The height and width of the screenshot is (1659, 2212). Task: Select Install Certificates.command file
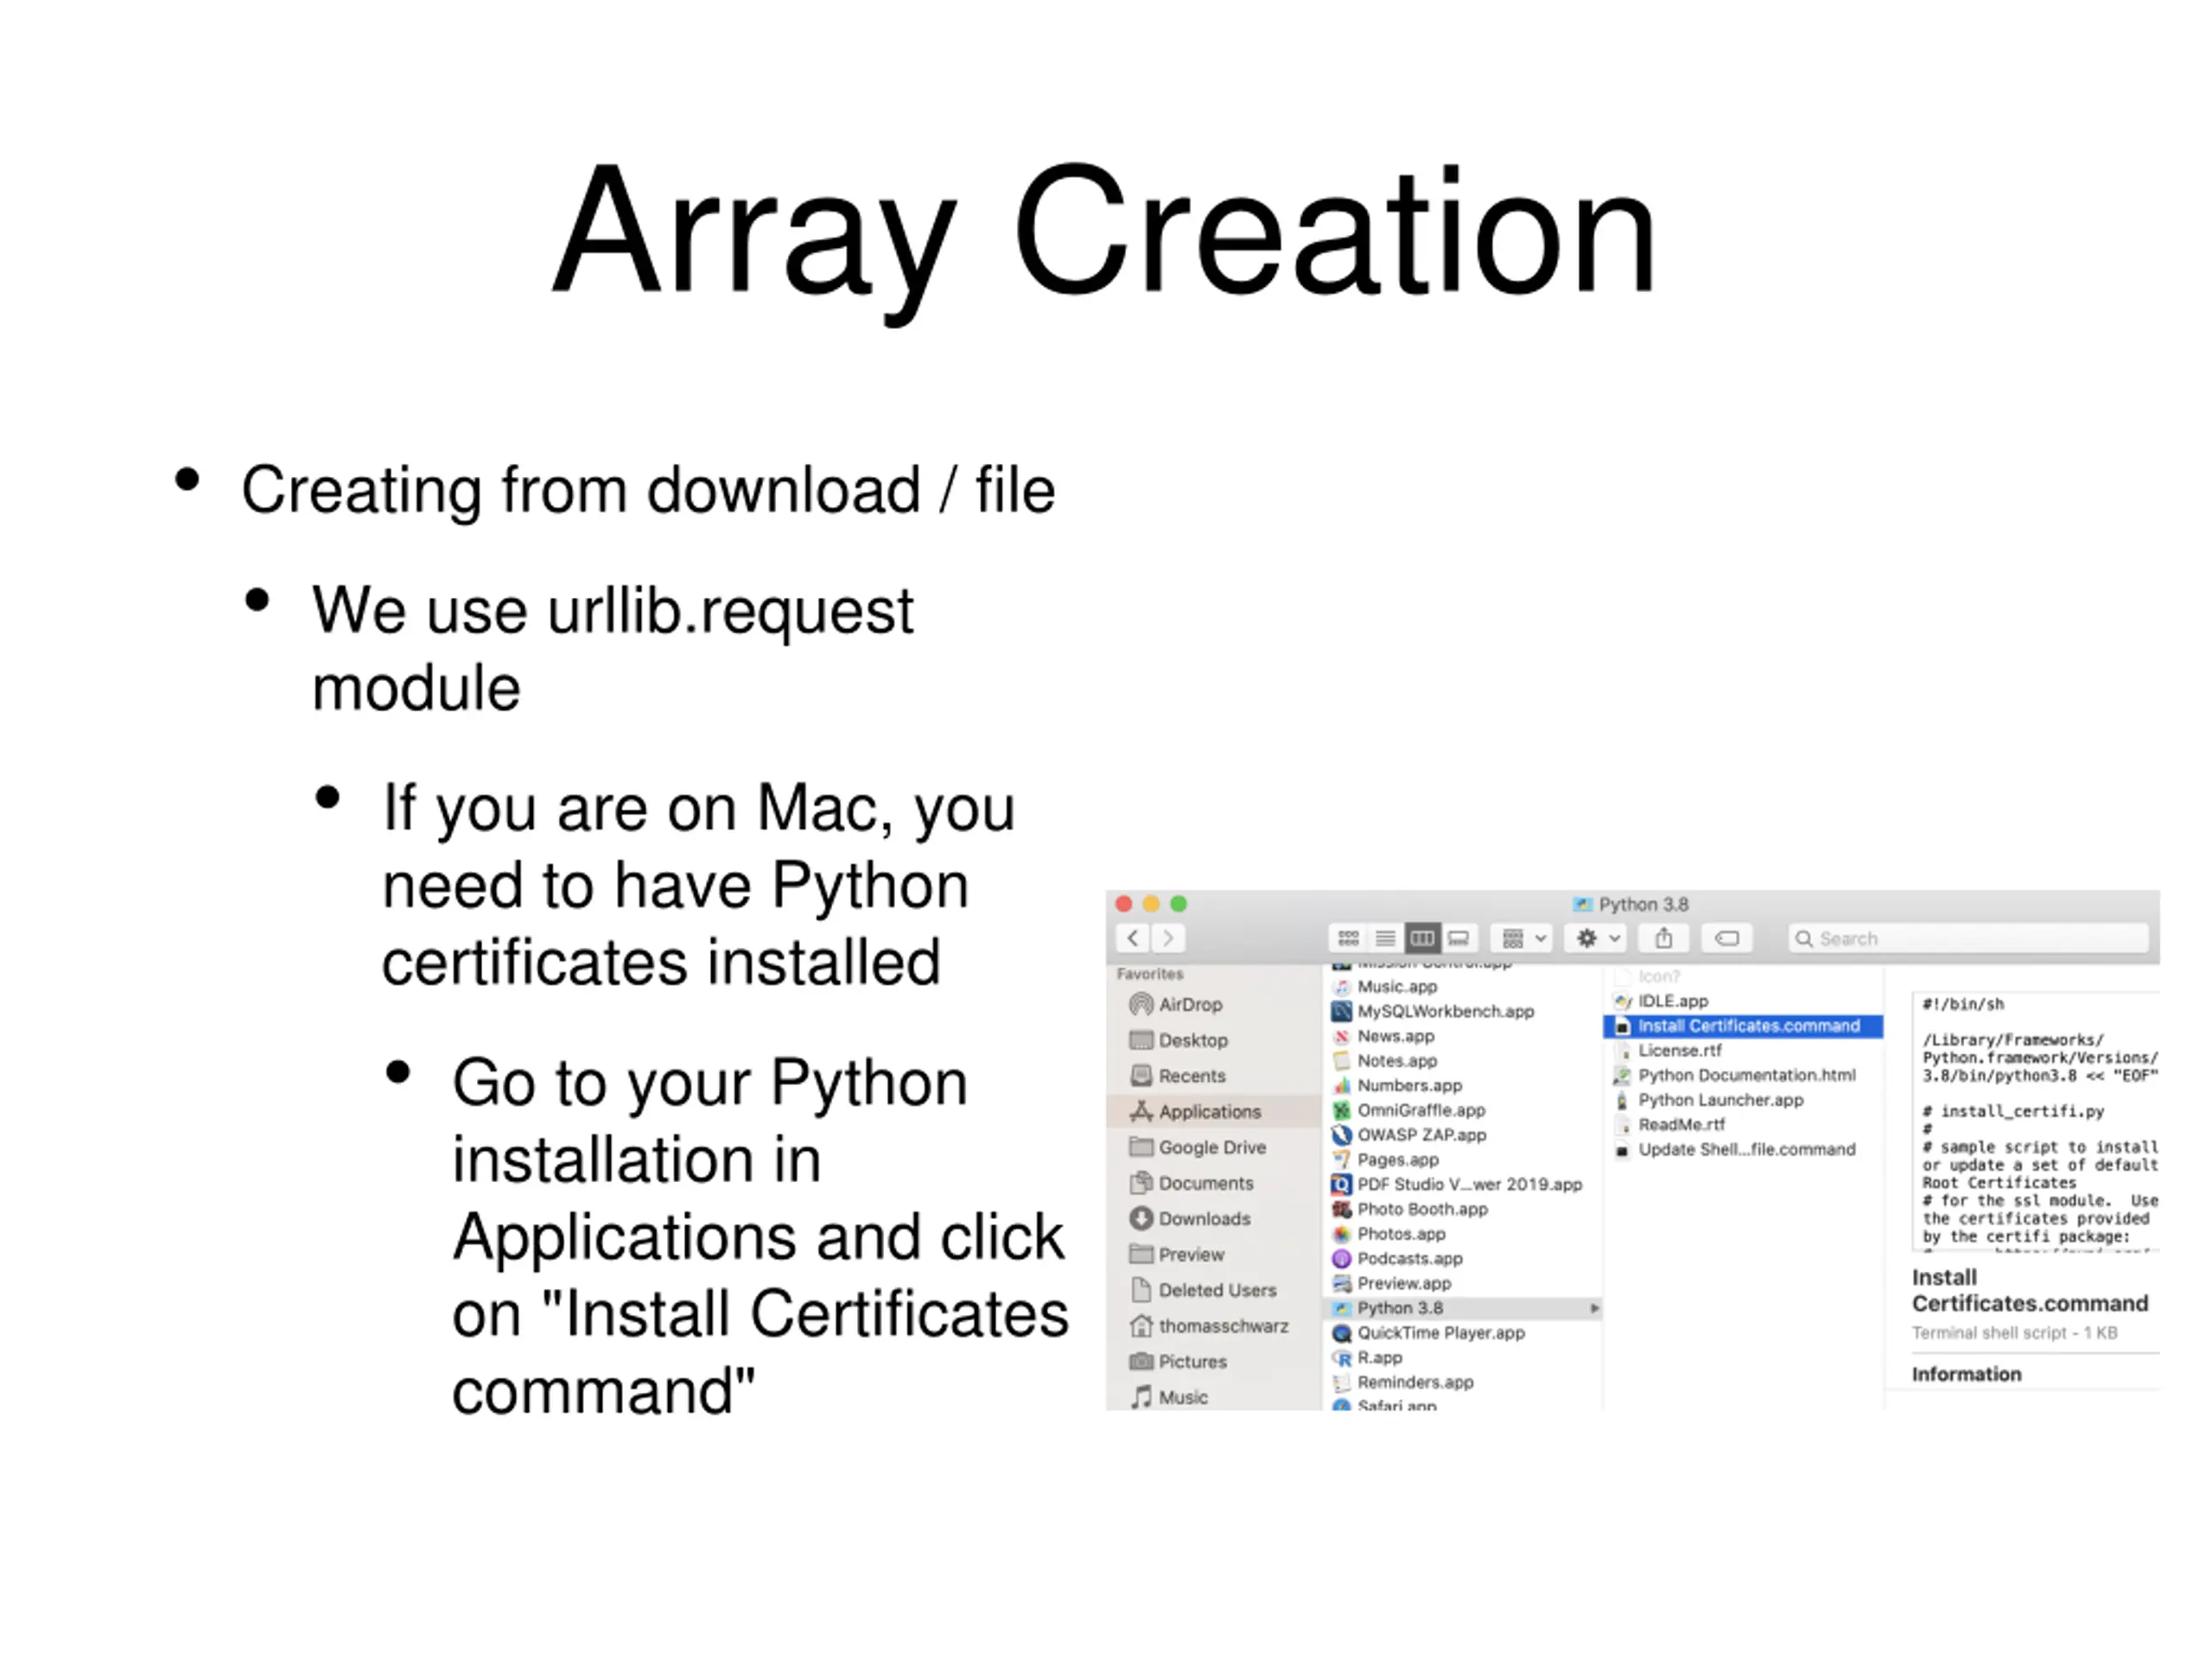(x=1747, y=1026)
